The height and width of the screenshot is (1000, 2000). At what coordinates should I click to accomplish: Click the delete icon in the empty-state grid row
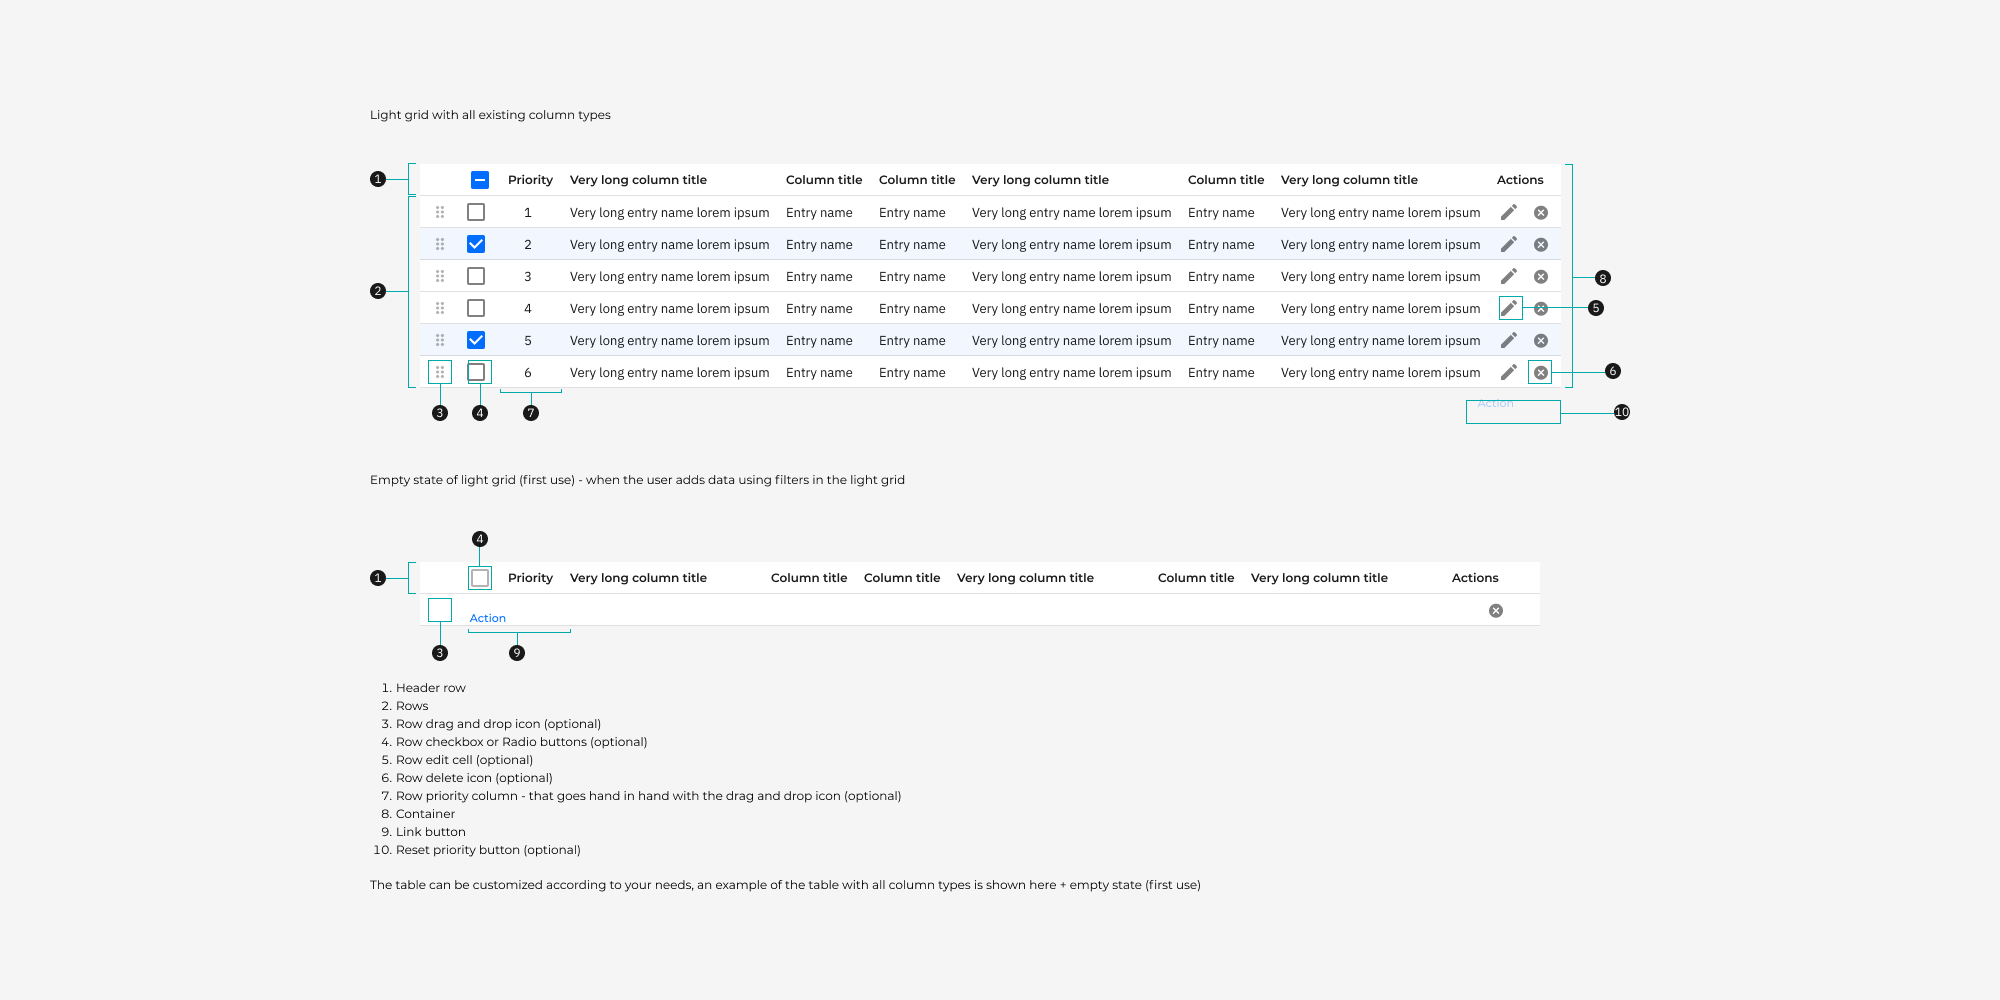click(x=1496, y=611)
